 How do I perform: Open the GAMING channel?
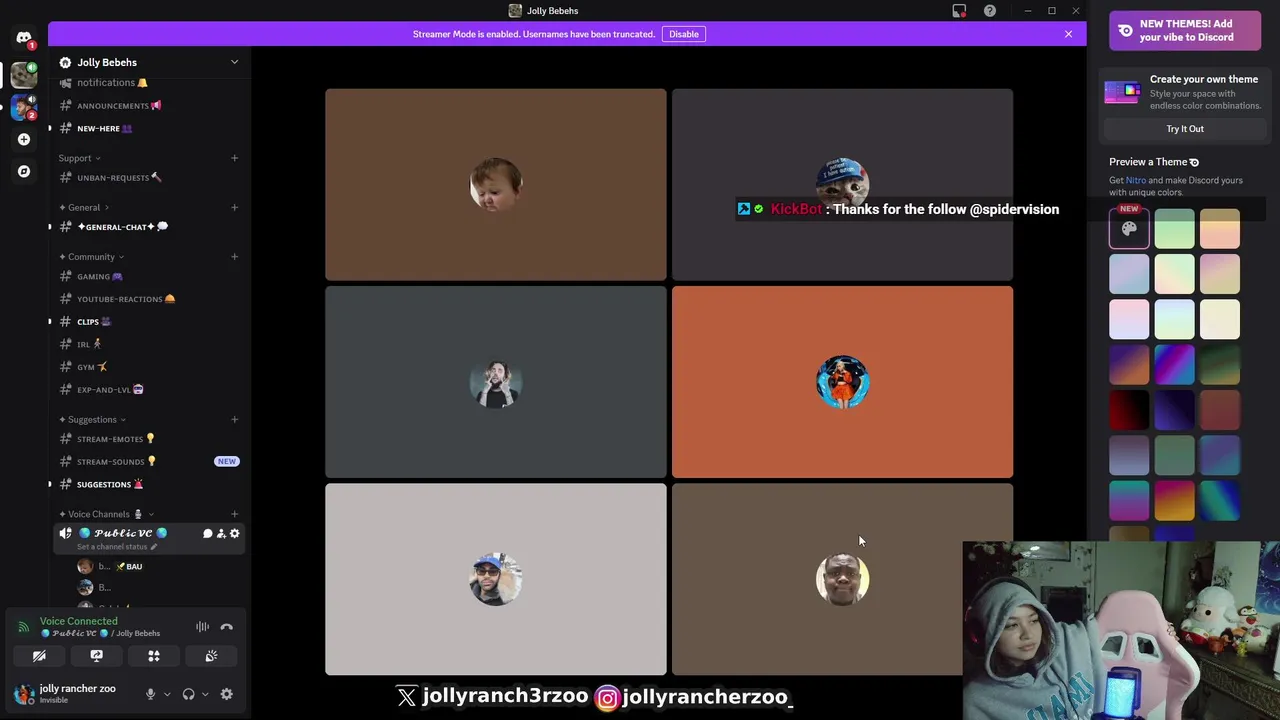click(148, 277)
